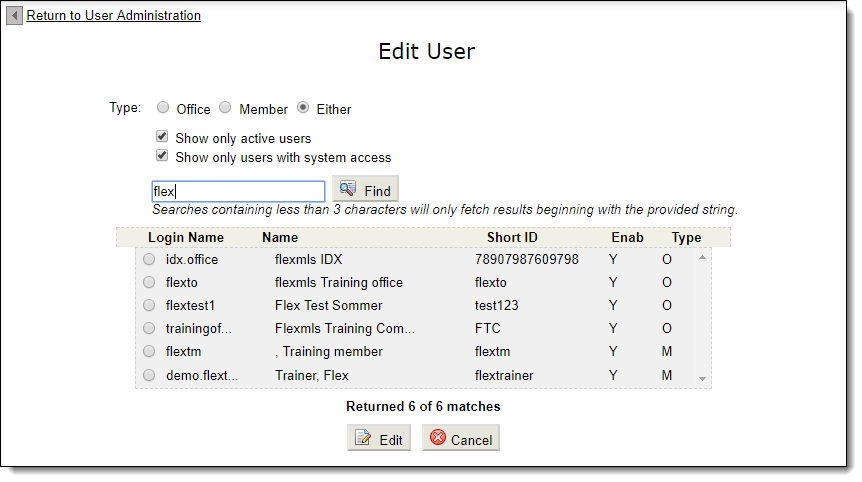Click the name ', Training member'
This screenshot has width=862, height=482.
coord(329,352)
